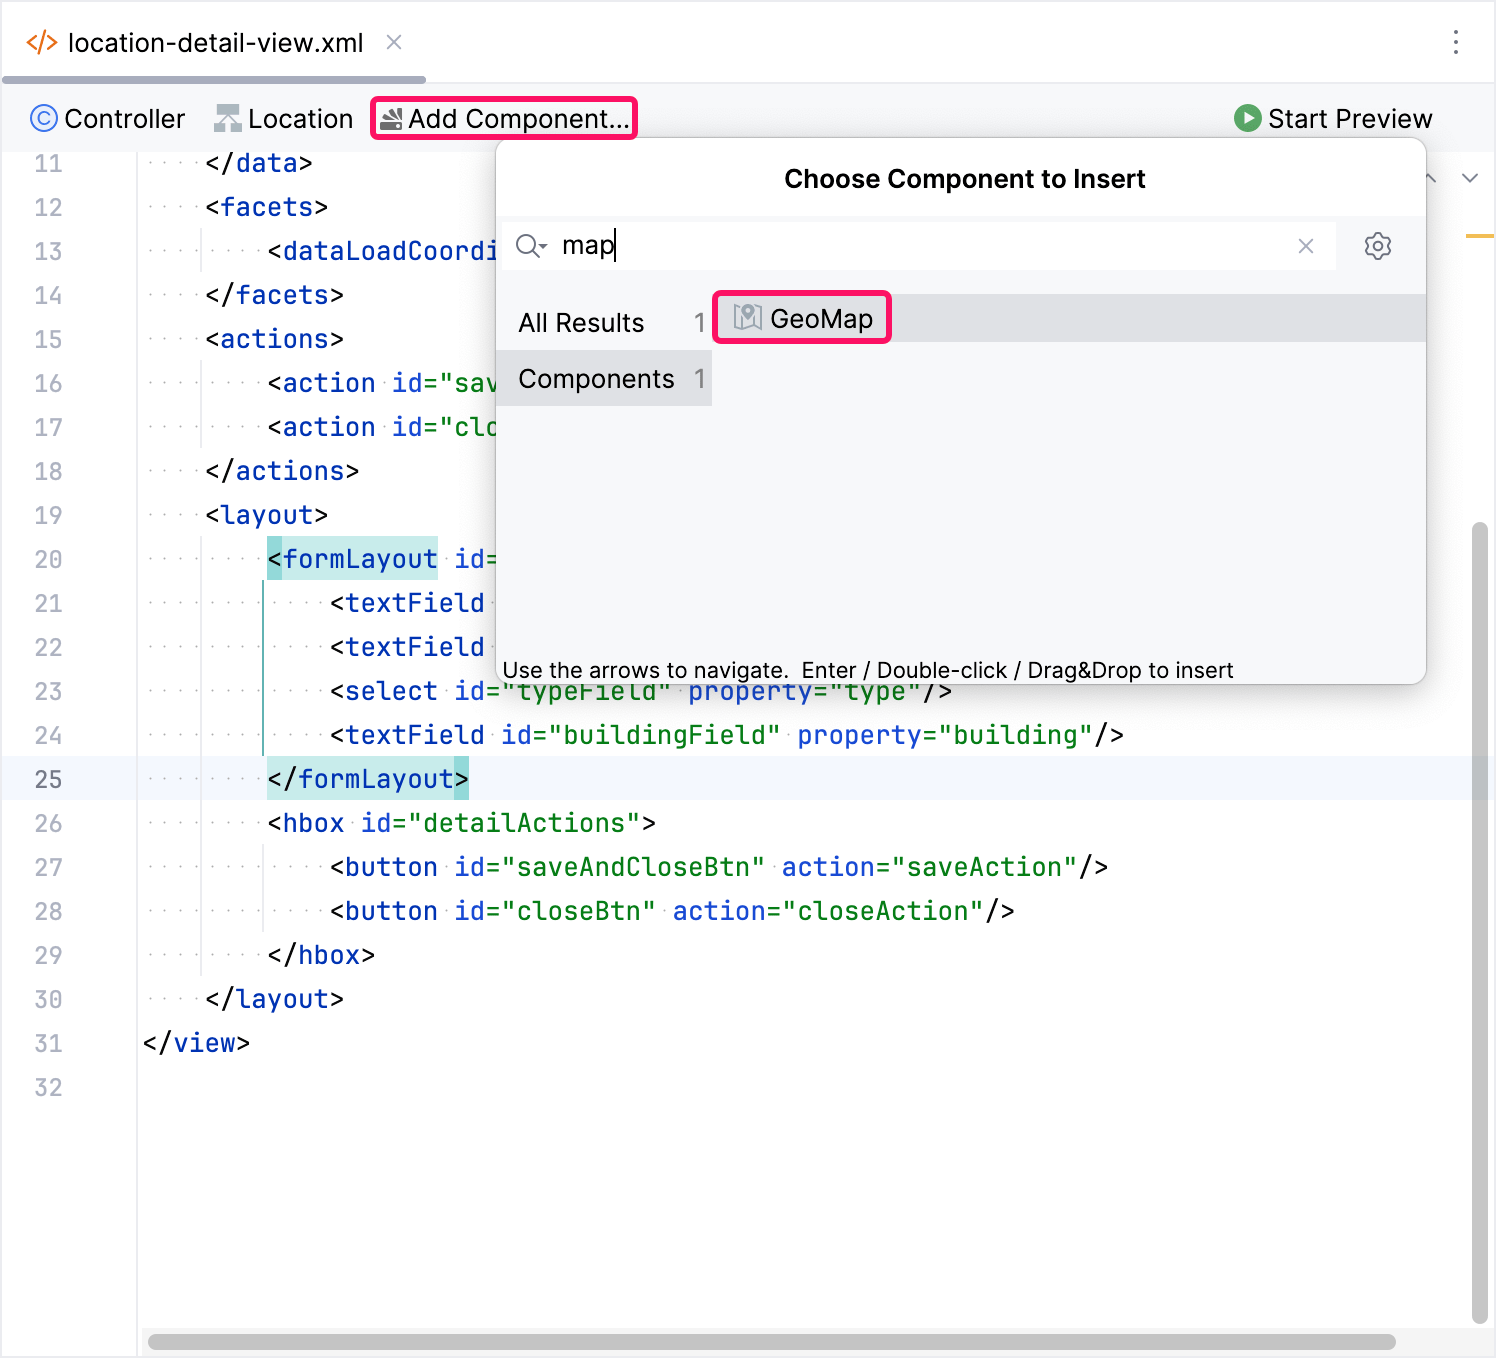The height and width of the screenshot is (1358, 1496).
Task: Open search settings via gear icon
Action: pyautogui.click(x=1378, y=246)
